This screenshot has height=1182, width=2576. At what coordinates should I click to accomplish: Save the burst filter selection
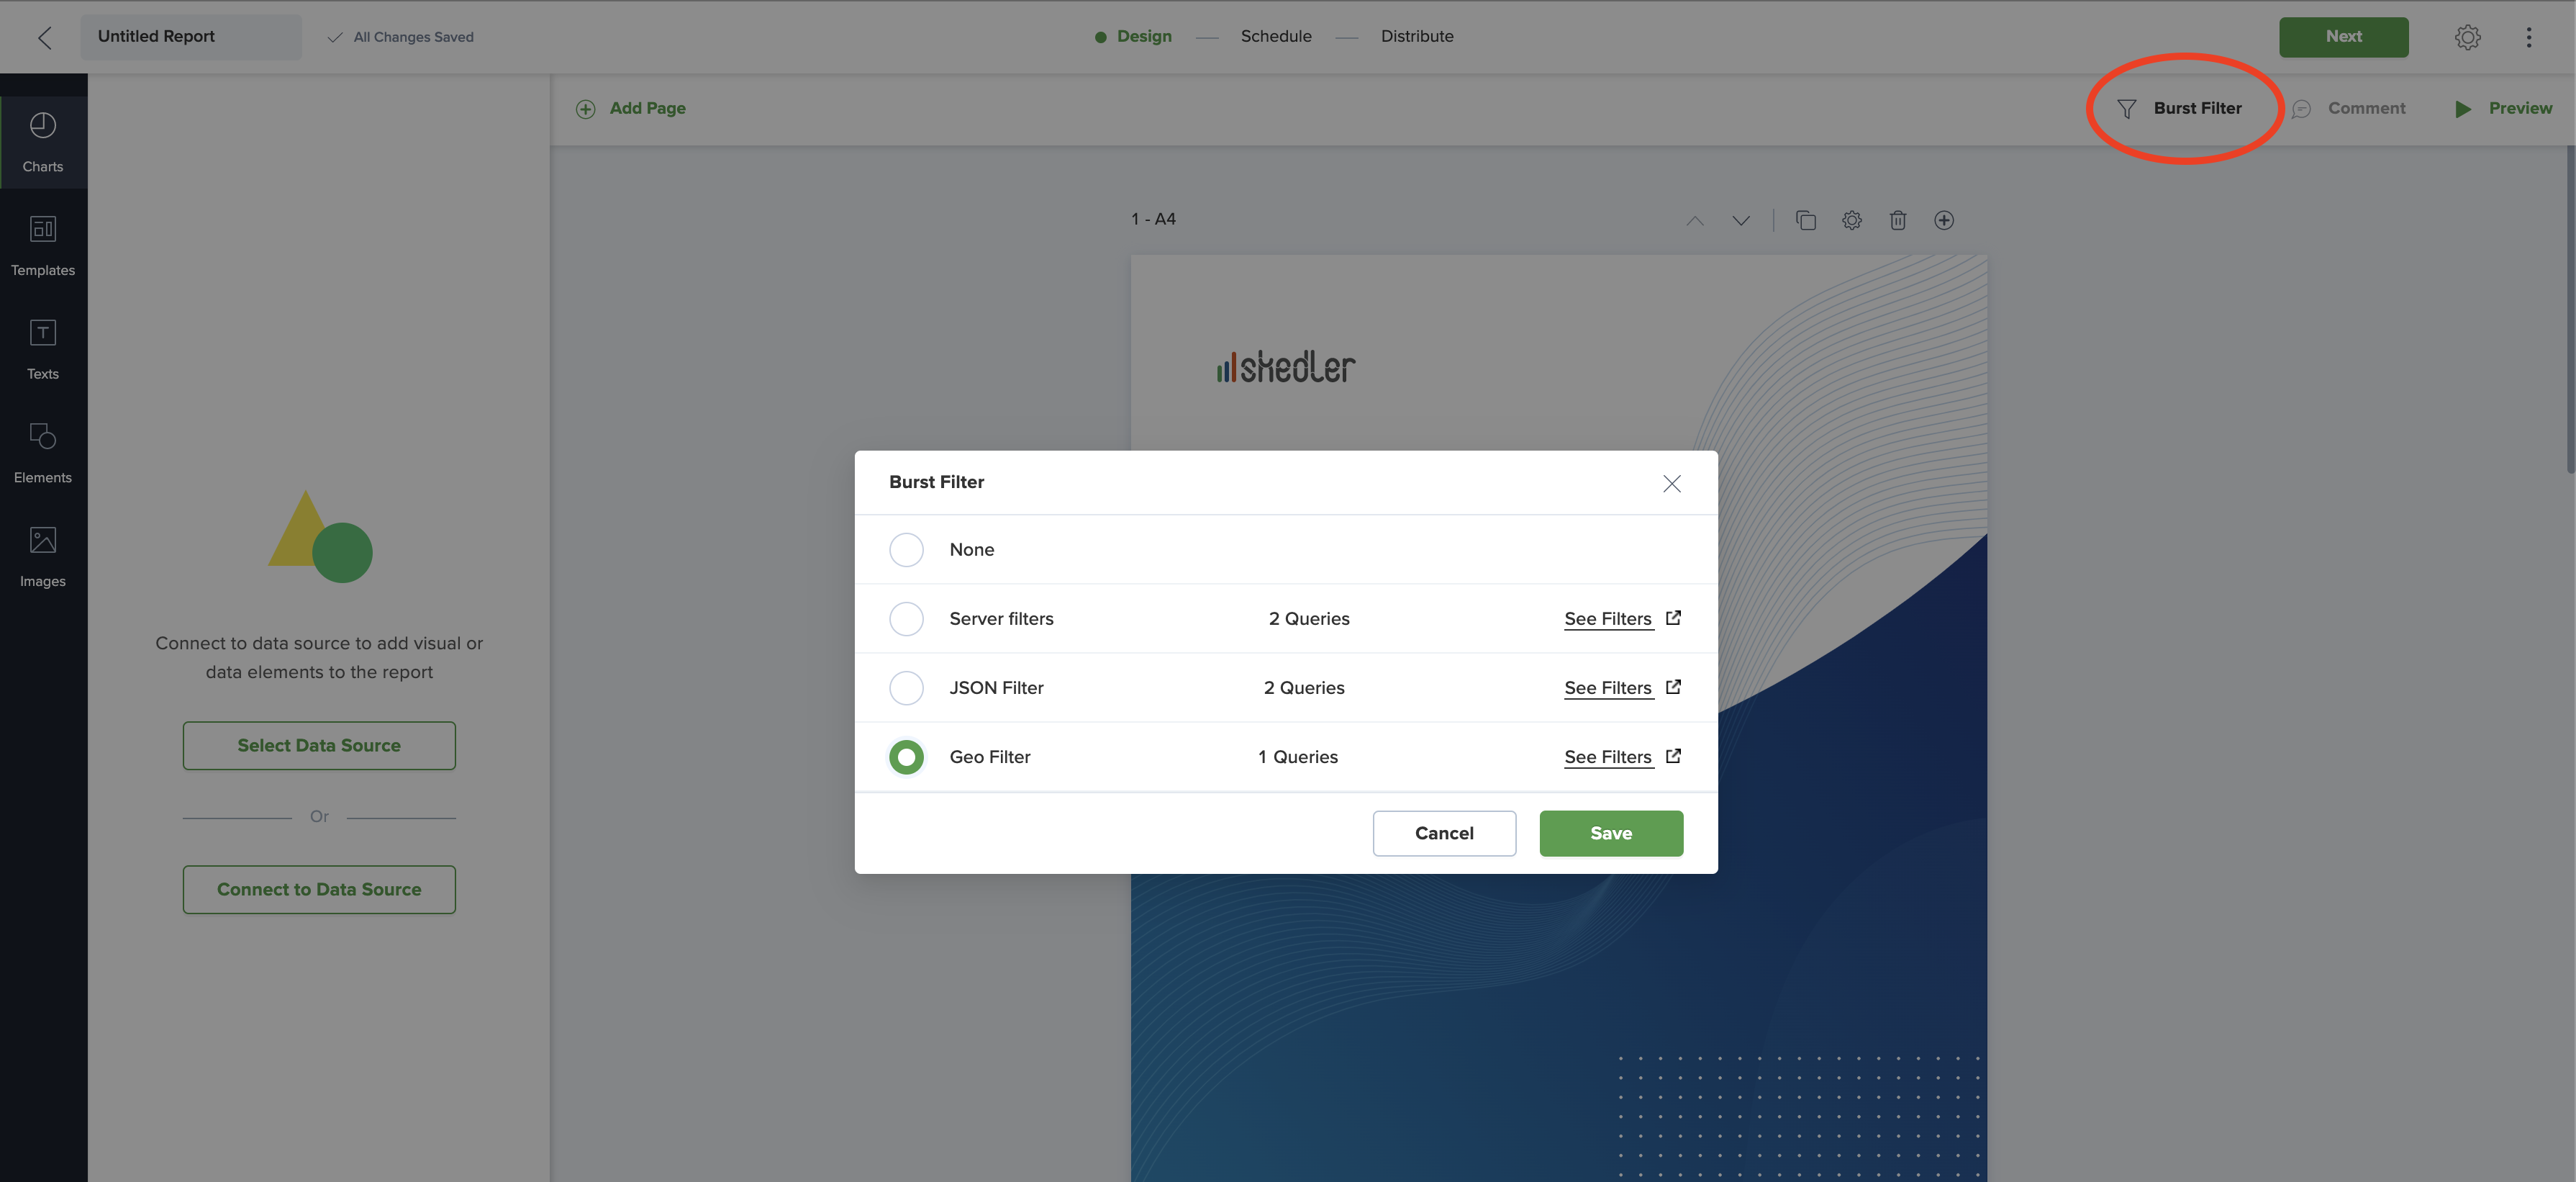click(1610, 833)
